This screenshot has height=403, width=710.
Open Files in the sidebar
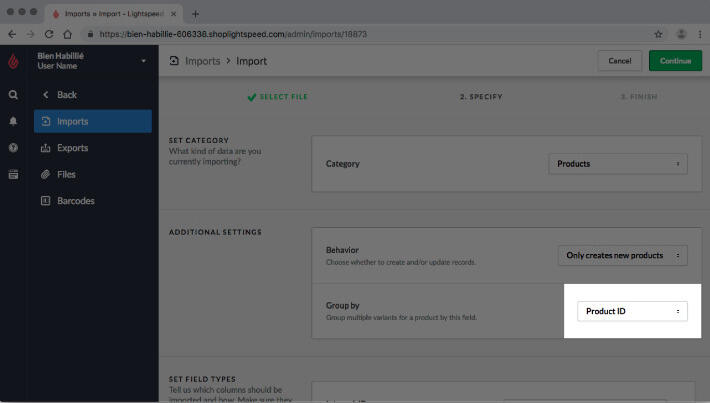[66, 174]
